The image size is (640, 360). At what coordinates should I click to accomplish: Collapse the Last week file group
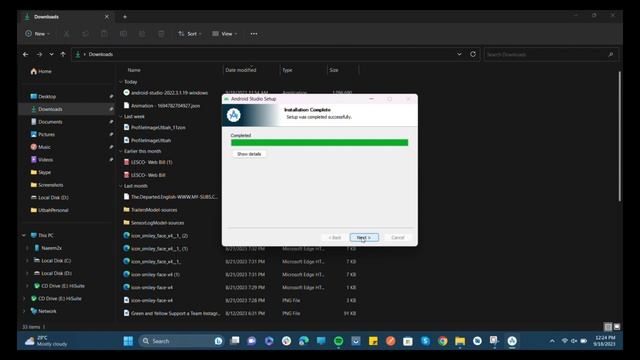tap(121, 117)
